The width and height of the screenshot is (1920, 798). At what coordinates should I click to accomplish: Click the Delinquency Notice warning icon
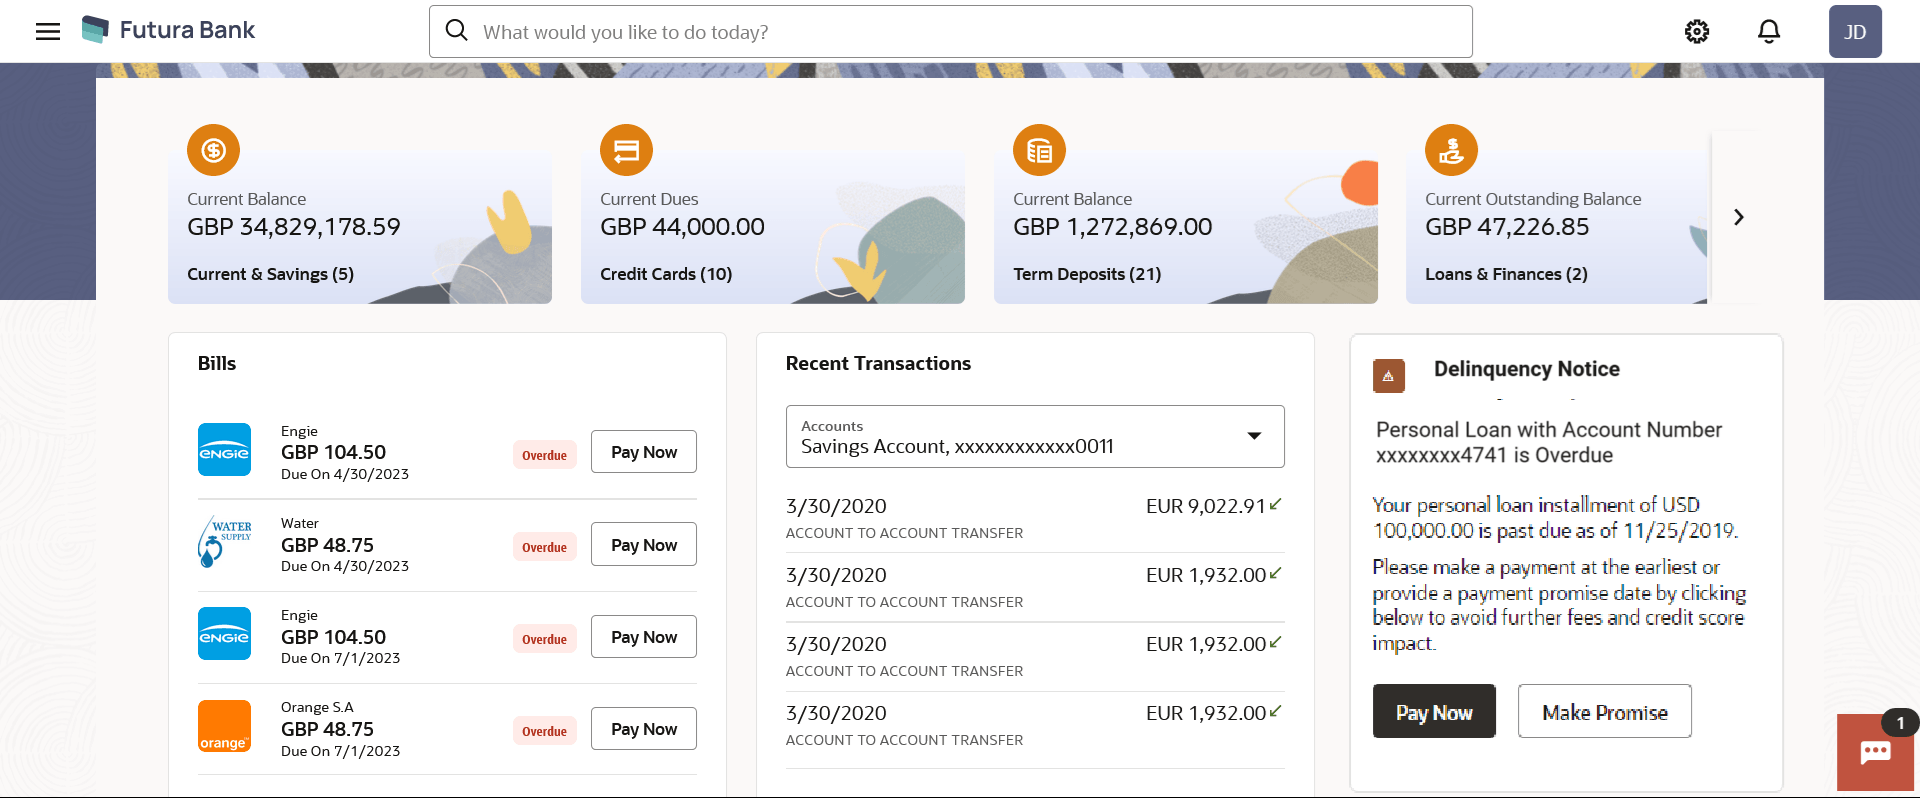pos(1388,376)
